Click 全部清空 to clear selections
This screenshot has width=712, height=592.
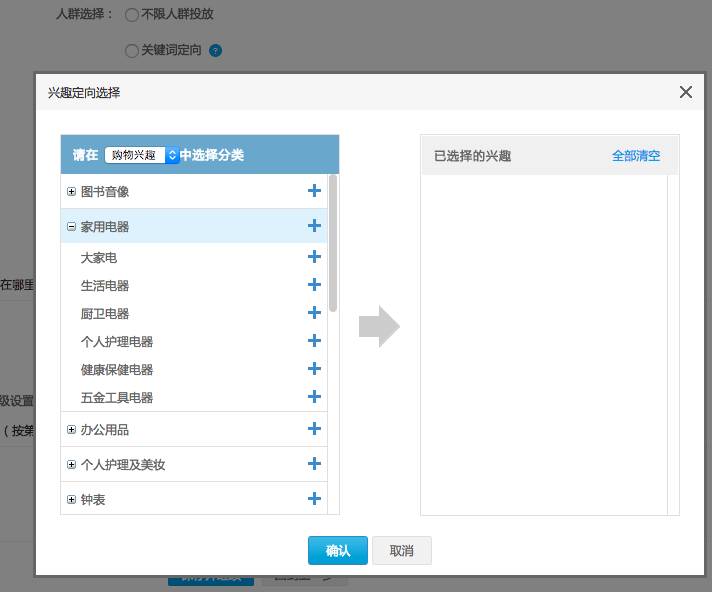click(636, 156)
